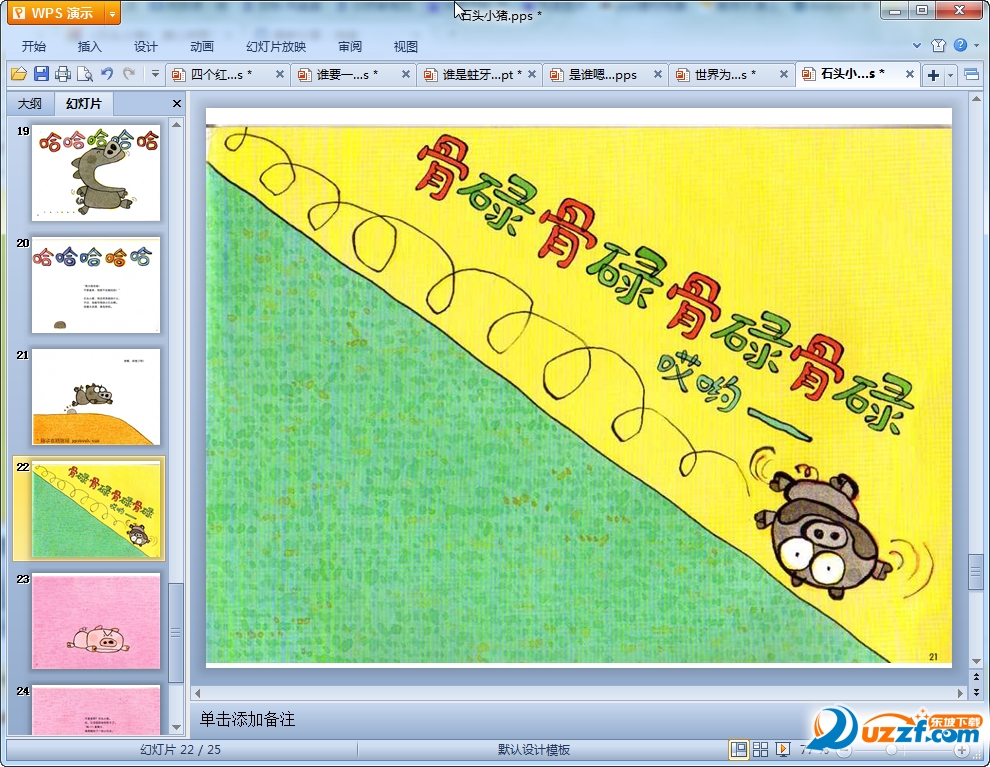
Task: Click horizontal scrollbar right arrow
Action: [x=960, y=693]
